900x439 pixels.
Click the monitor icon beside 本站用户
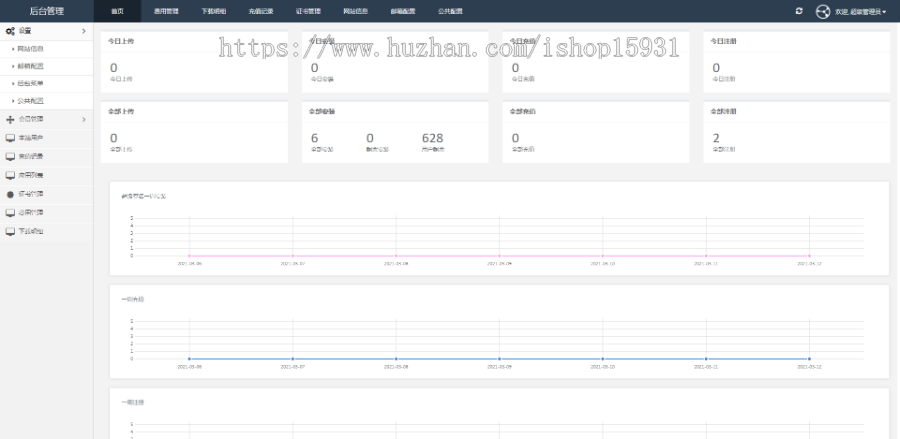[x=10, y=137]
